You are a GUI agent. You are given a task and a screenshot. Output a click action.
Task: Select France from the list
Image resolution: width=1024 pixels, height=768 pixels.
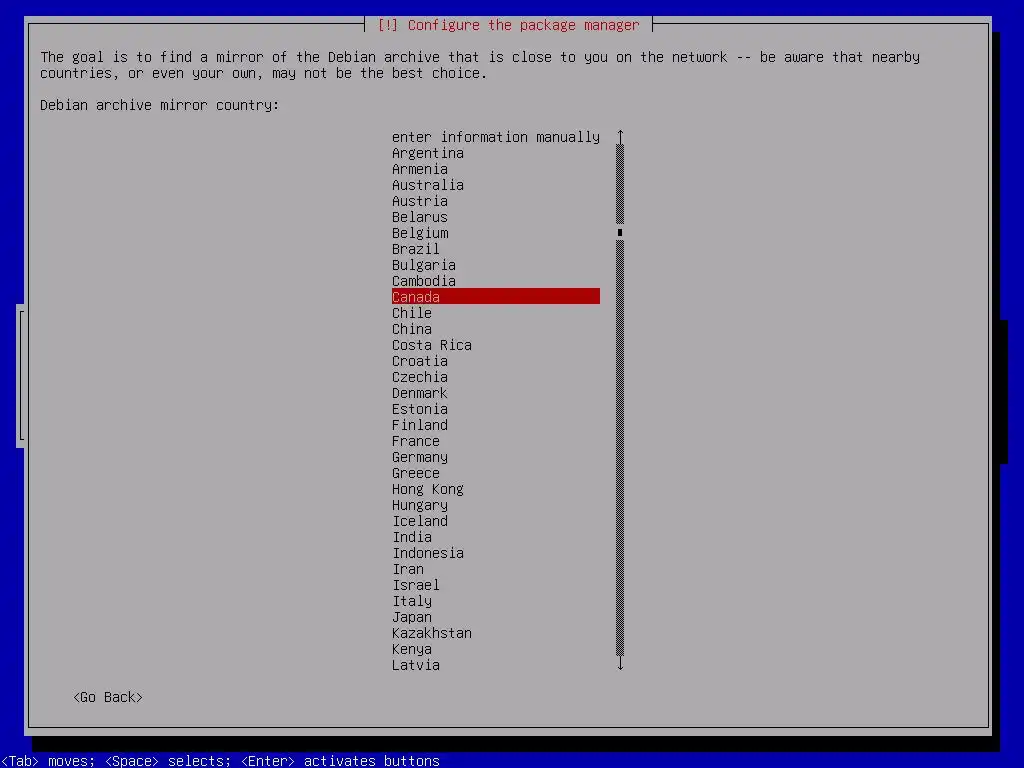coord(496,441)
